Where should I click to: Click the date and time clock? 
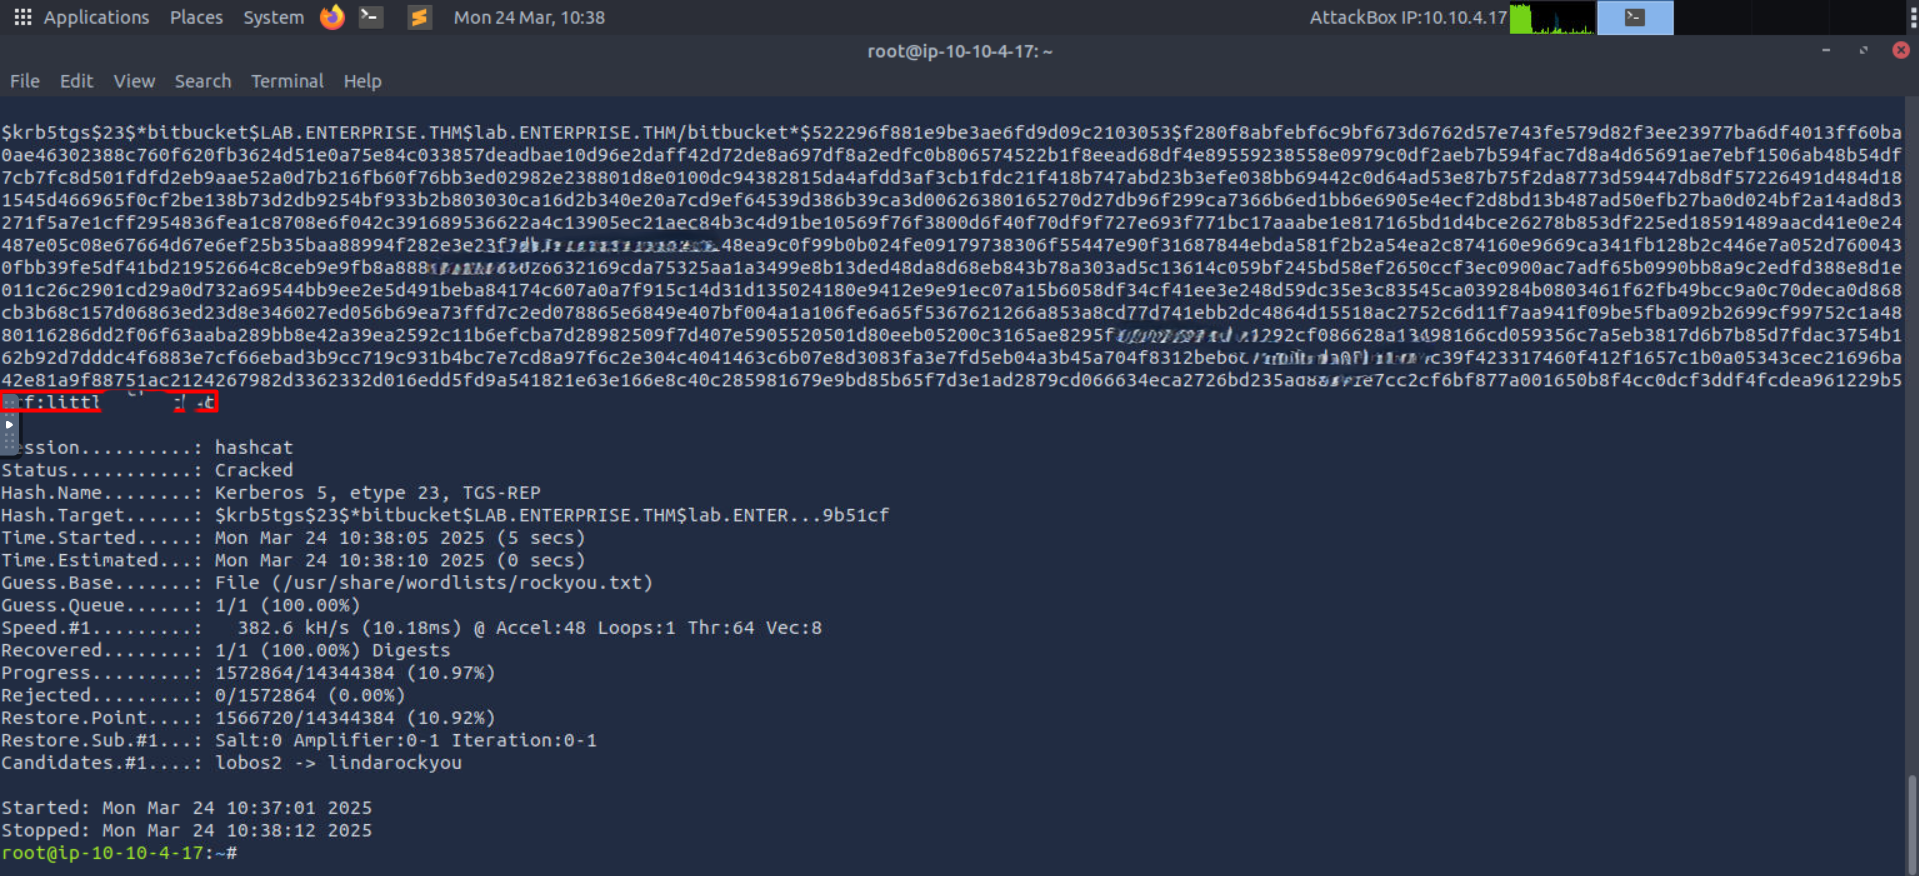tap(529, 17)
